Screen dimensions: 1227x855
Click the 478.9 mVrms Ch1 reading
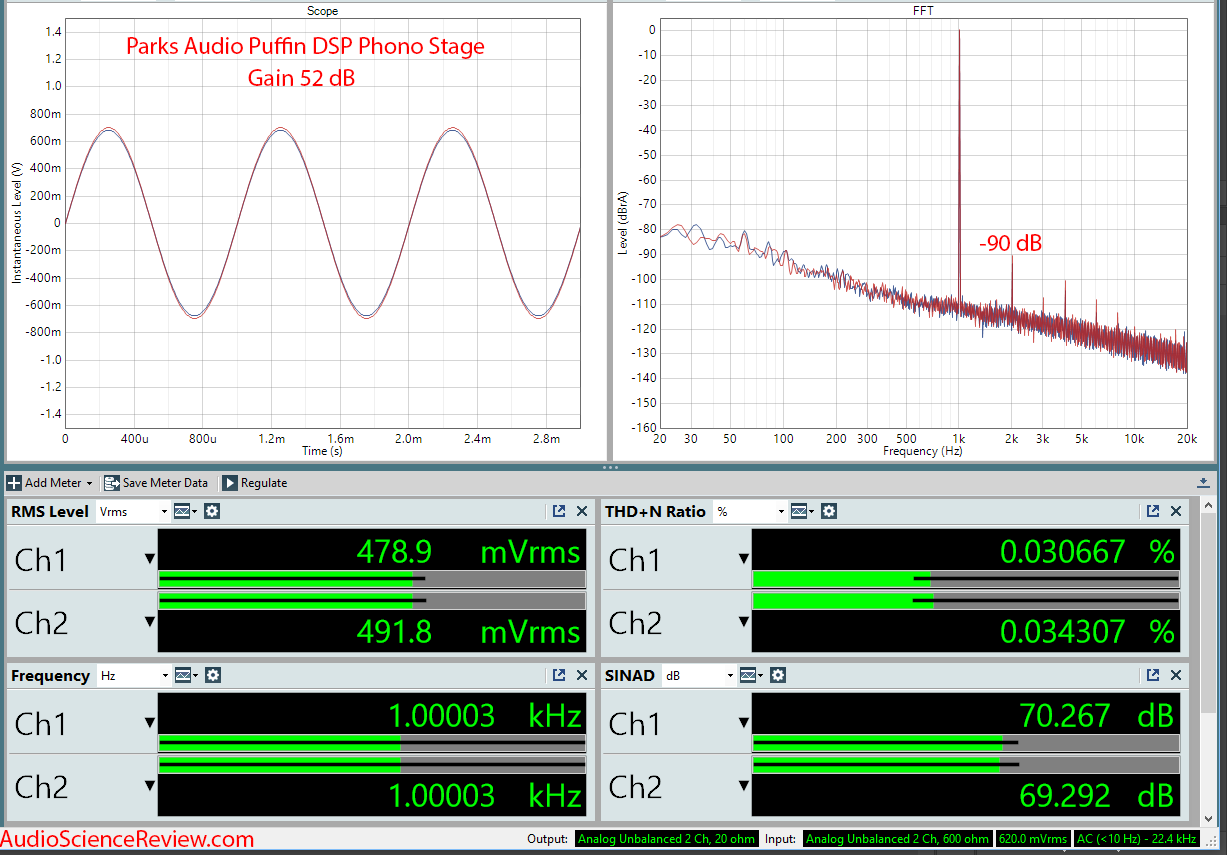pyautogui.click(x=468, y=551)
